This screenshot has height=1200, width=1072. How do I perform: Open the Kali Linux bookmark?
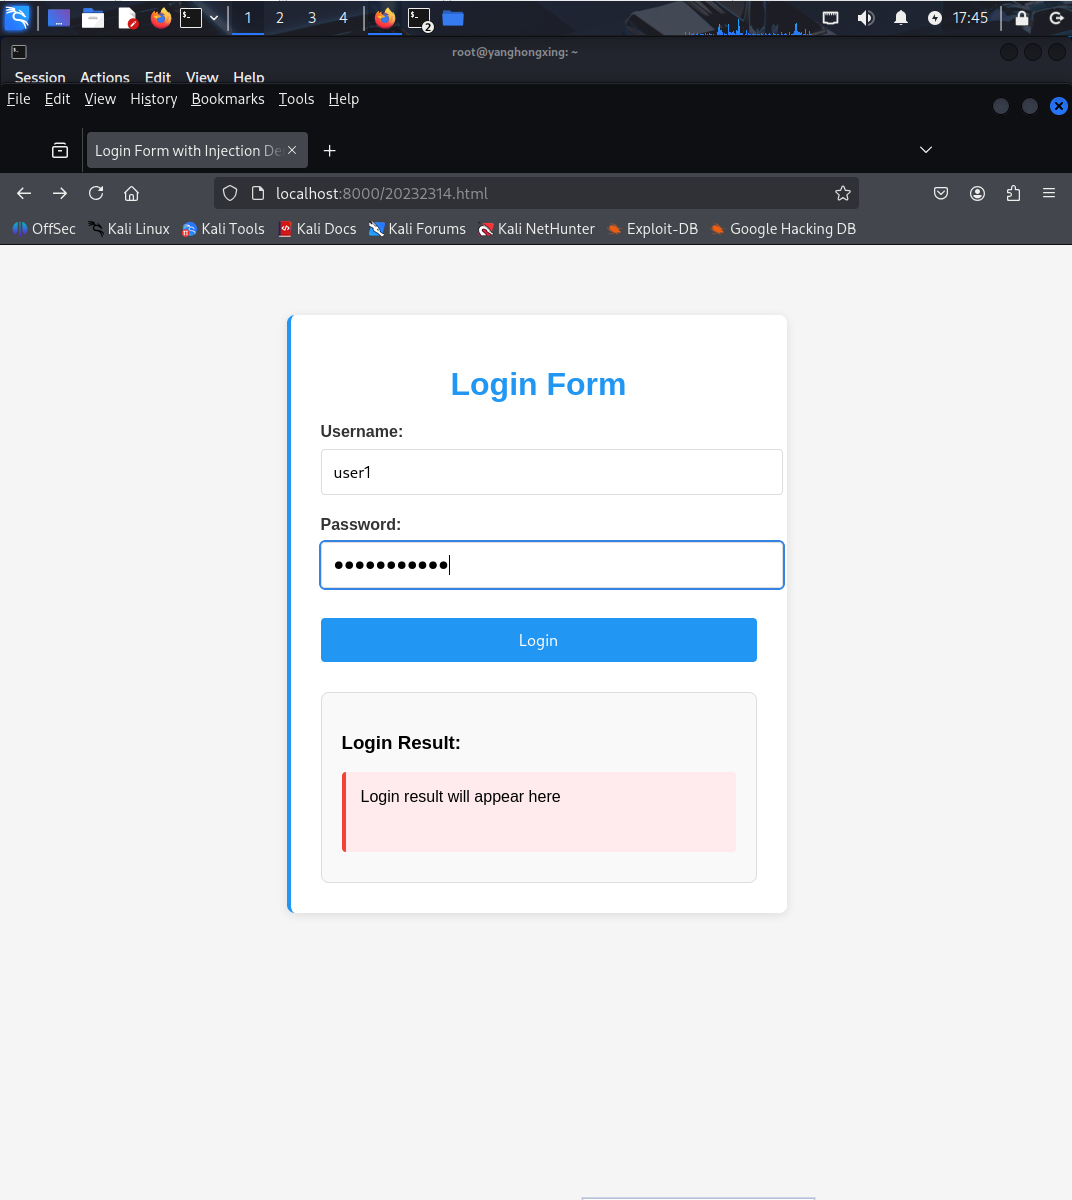(129, 229)
